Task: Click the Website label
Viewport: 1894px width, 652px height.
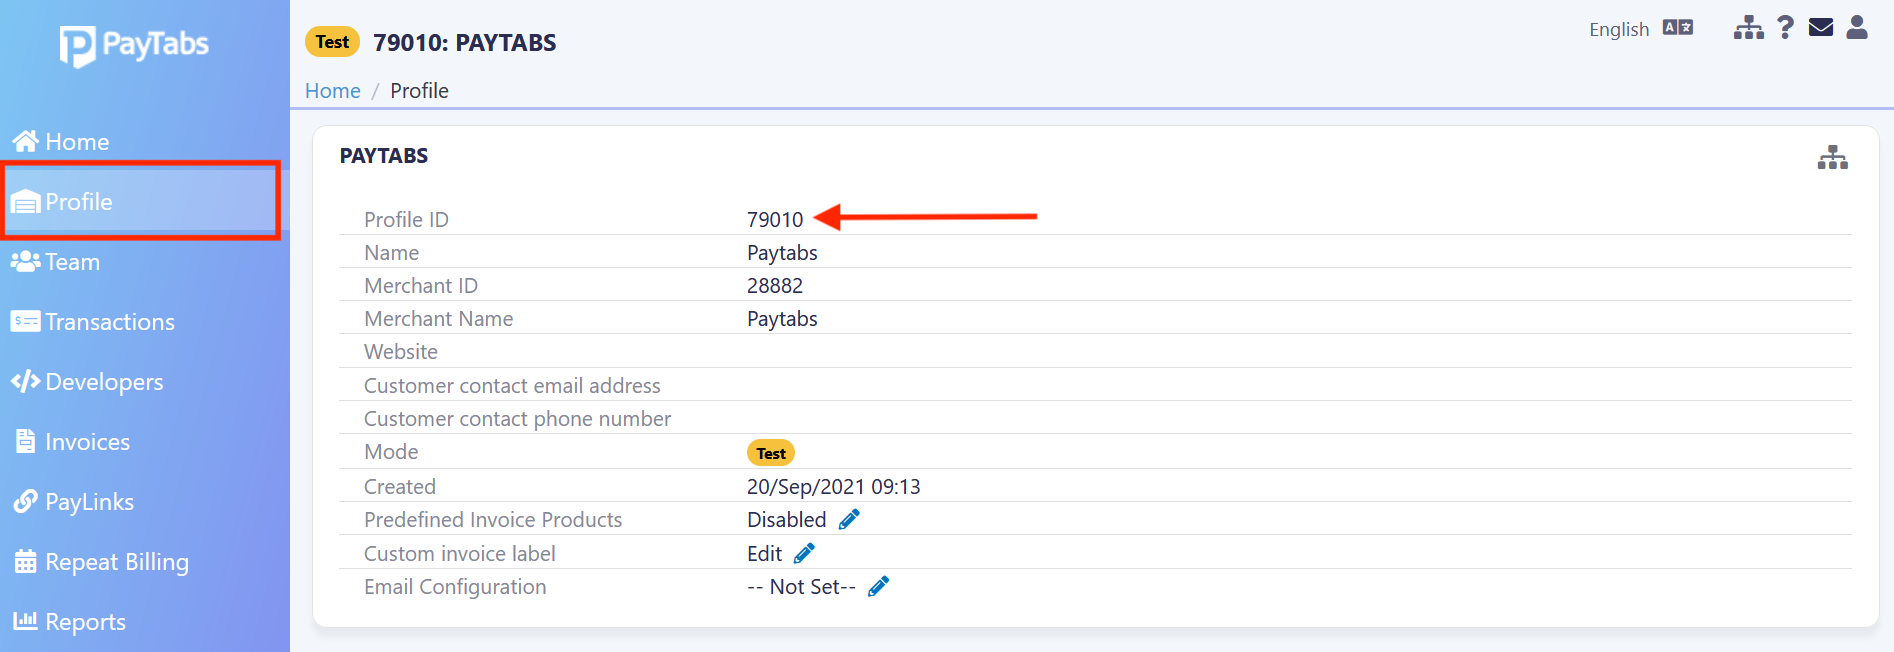Action: [401, 352]
